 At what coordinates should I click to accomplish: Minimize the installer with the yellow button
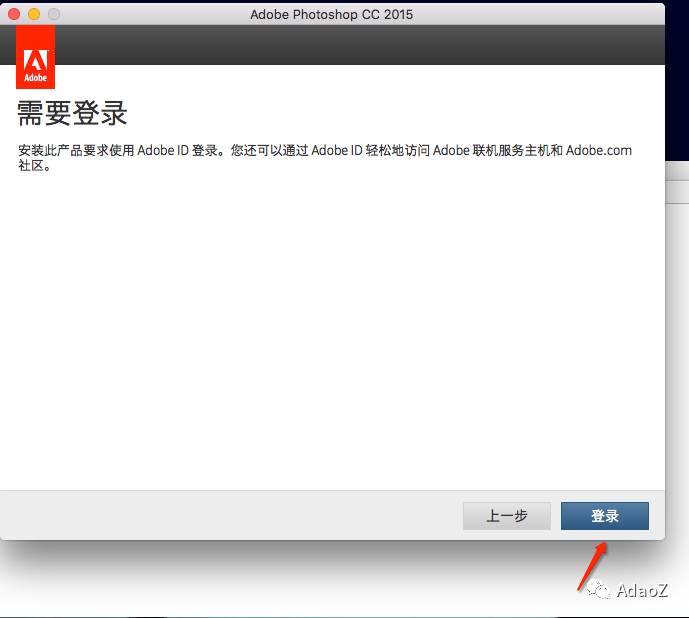click(x=34, y=14)
